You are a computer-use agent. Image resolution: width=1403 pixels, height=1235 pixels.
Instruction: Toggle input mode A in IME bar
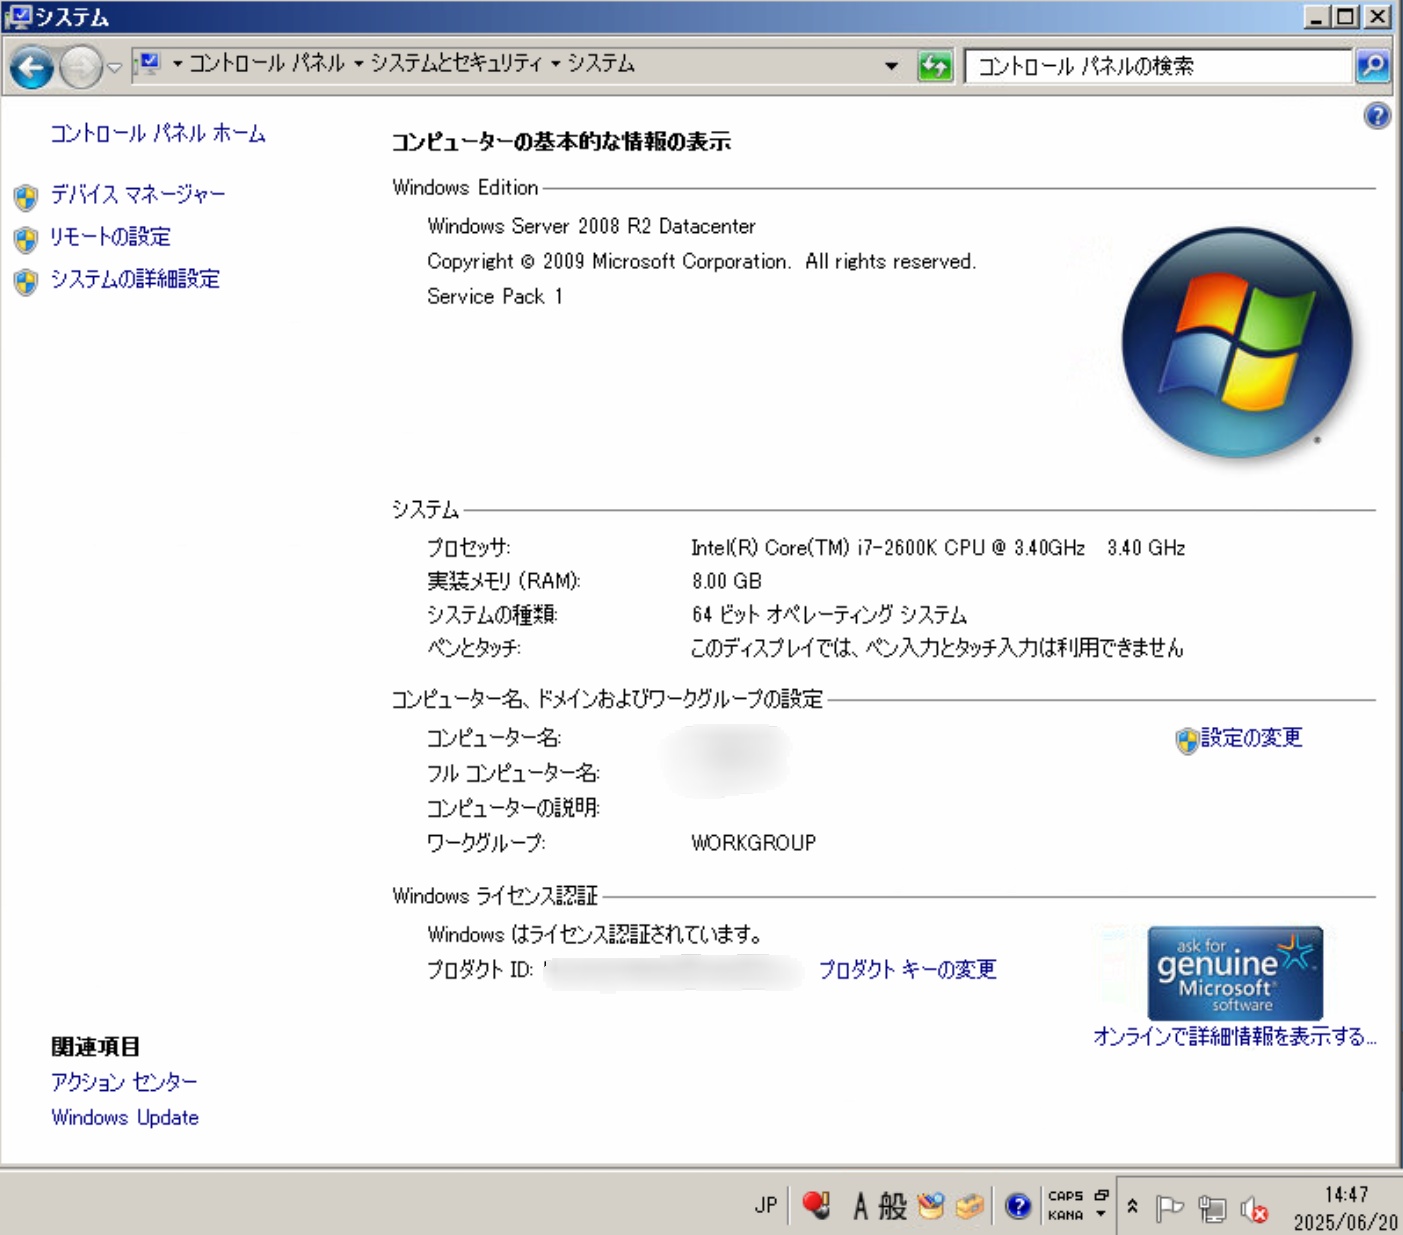860,1207
